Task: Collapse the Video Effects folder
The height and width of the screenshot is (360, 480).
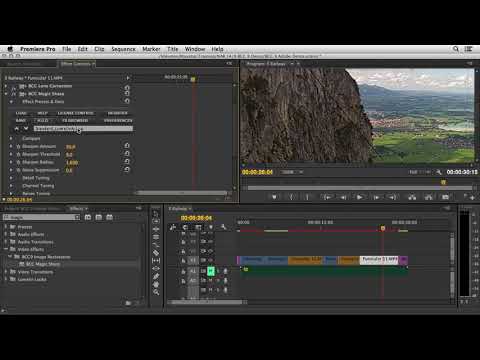Action: (x=5, y=249)
